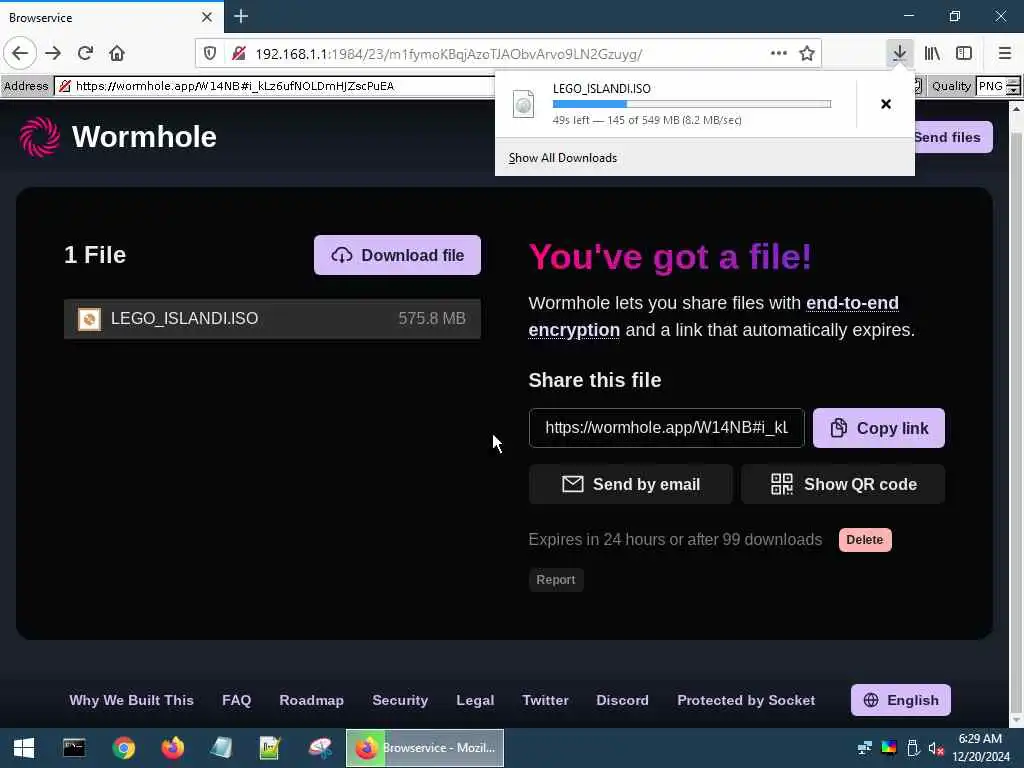Screen dimensions: 1024x768
Task: Open the Discord footer link
Action: 622,700
